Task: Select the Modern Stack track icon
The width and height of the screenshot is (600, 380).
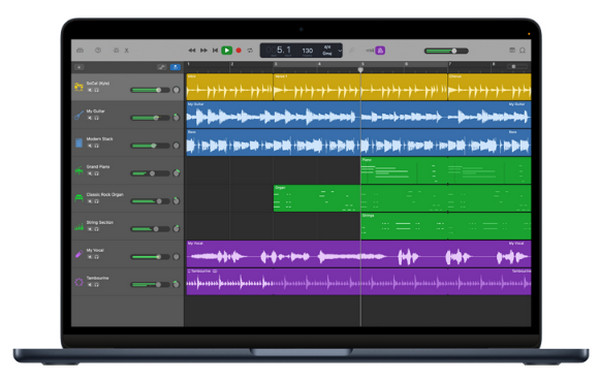Action: [79, 143]
